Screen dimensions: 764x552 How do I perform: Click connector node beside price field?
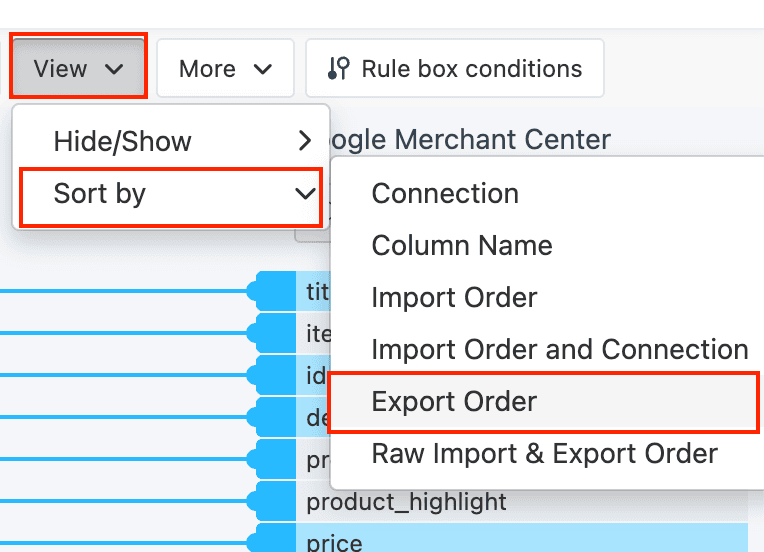273,542
